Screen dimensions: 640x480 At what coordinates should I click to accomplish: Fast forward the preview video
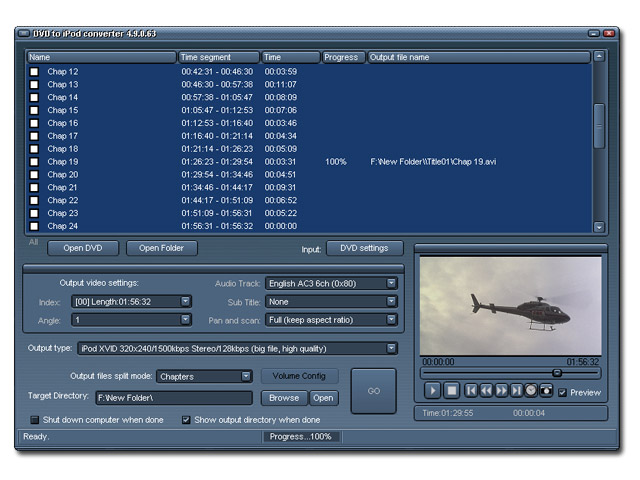click(x=501, y=391)
